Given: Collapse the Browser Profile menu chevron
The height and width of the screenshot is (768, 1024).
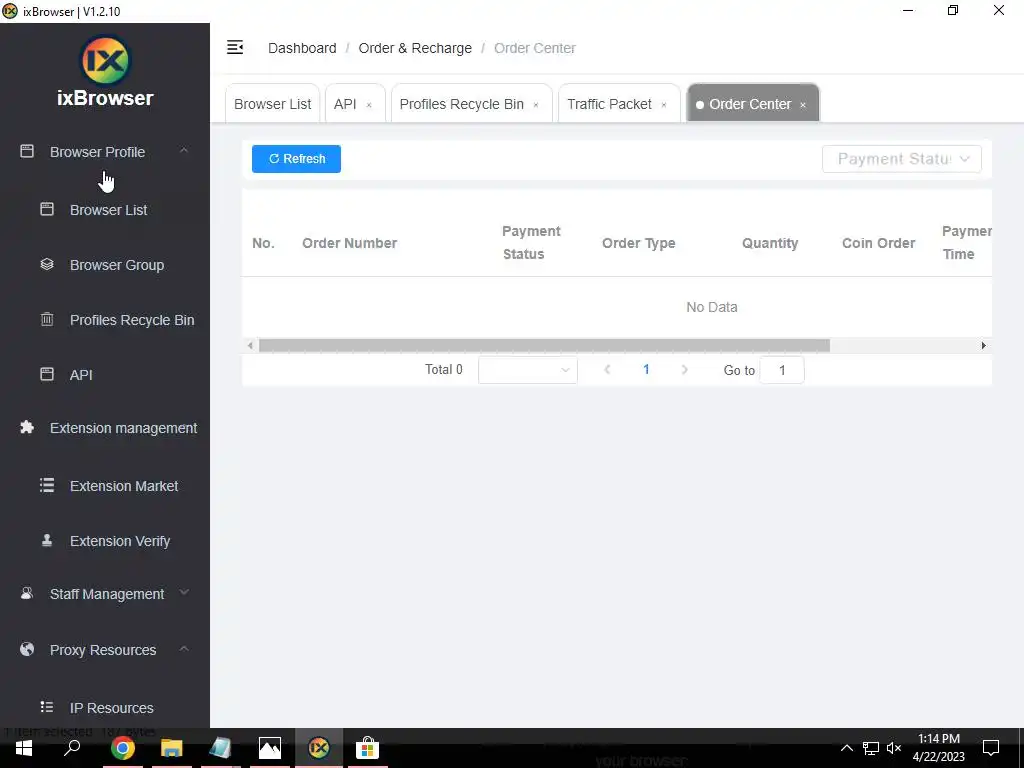Looking at the screenshot, I should pyautogui.click(x=184, y=151).
